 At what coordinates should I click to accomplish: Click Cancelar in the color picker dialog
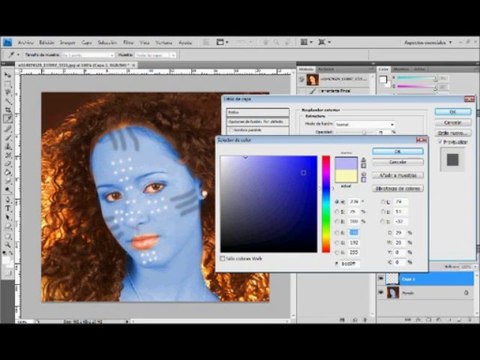(x=398, y=162)
